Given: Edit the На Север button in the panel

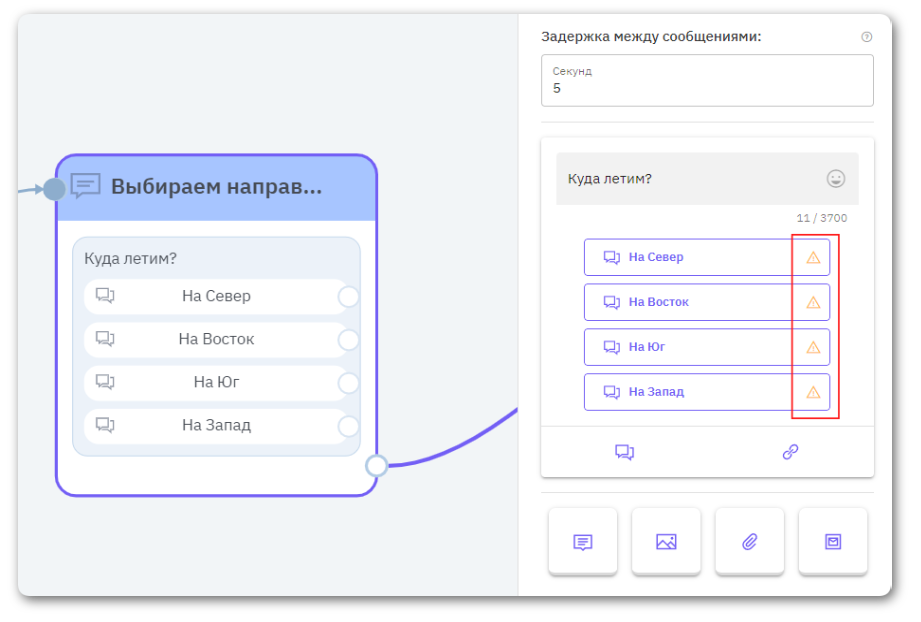Looking at the screenshot, I should point(707,257).
